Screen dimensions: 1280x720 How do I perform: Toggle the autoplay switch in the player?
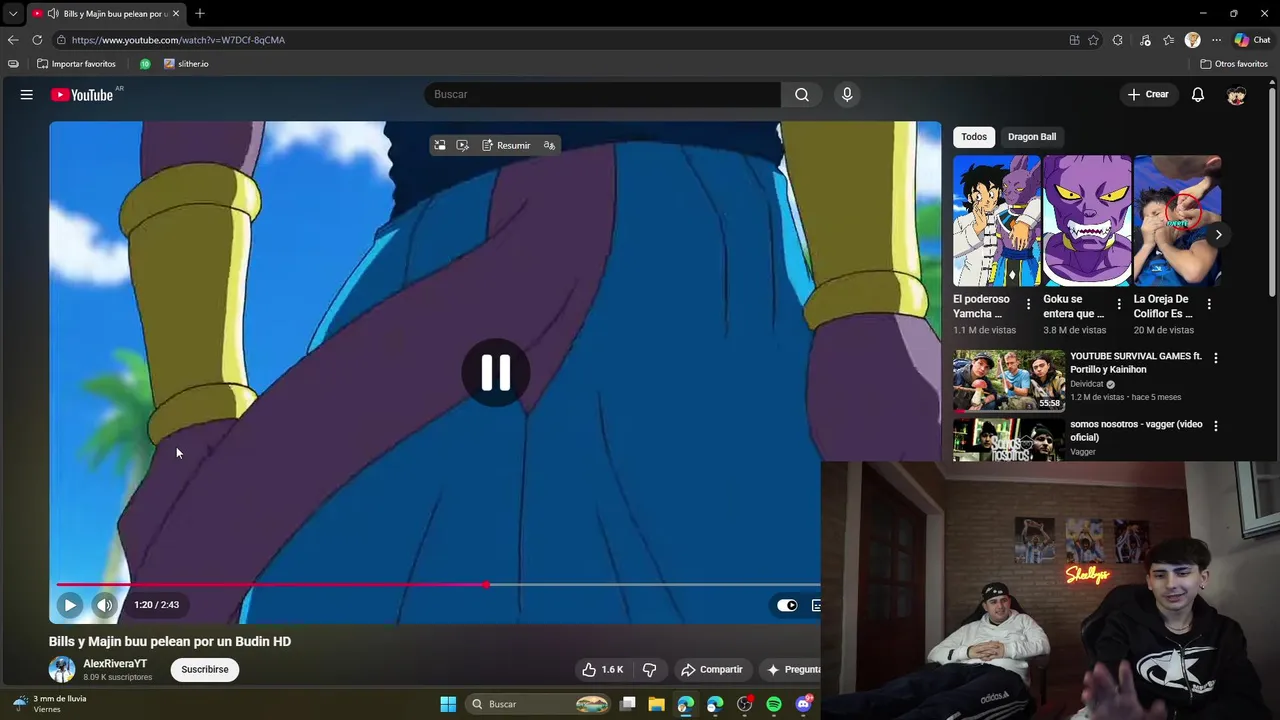(787, 605)
